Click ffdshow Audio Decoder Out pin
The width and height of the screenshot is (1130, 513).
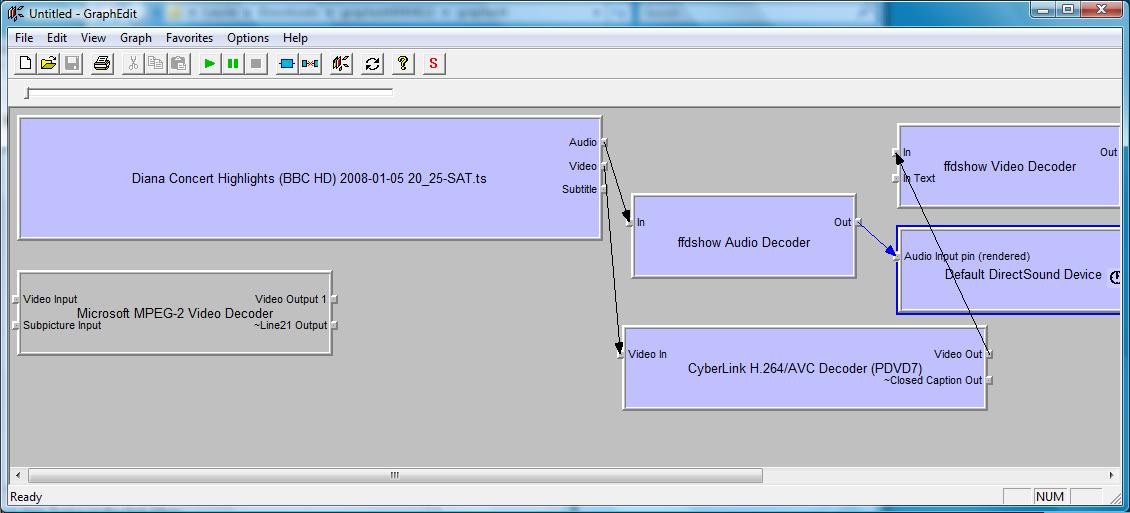[x=858, y=223]
